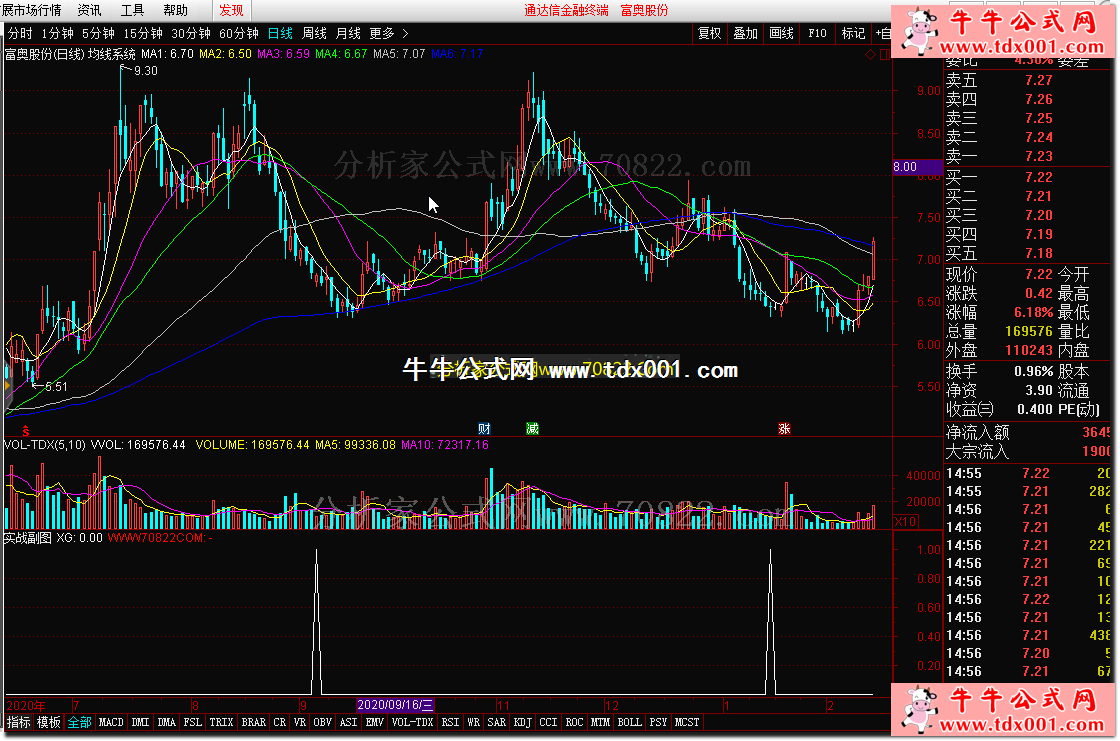Click the red 涨 event marker
This screenshot has height=741, width=1120.
(784, 429)
